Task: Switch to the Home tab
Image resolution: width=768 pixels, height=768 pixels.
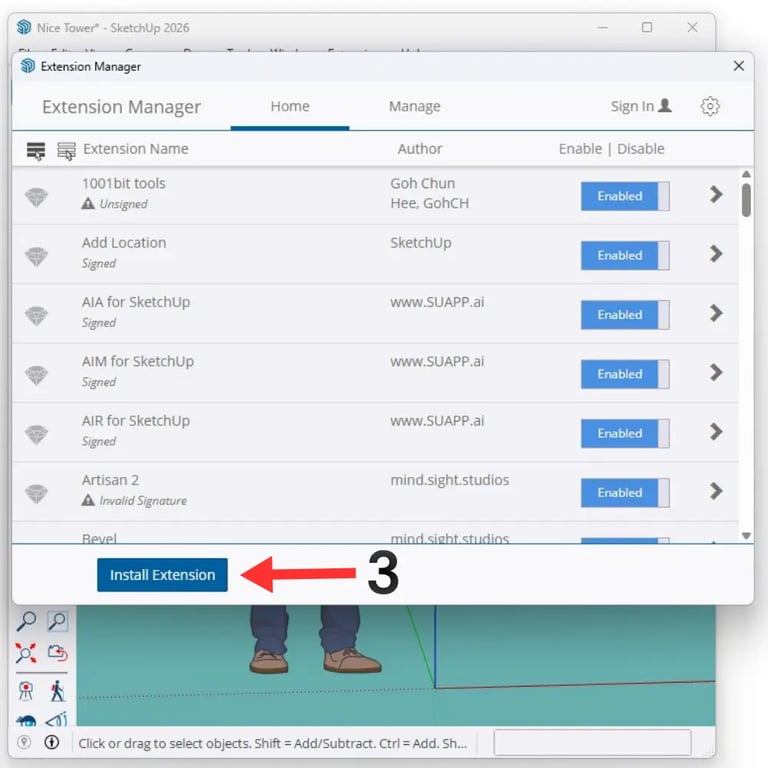Action: pyautogui.click(x=290, y=106)
